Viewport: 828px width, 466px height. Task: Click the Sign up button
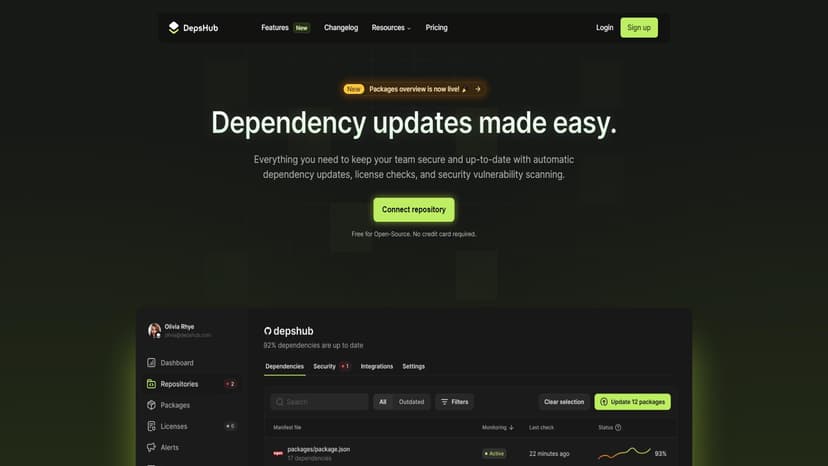[639, 27]
